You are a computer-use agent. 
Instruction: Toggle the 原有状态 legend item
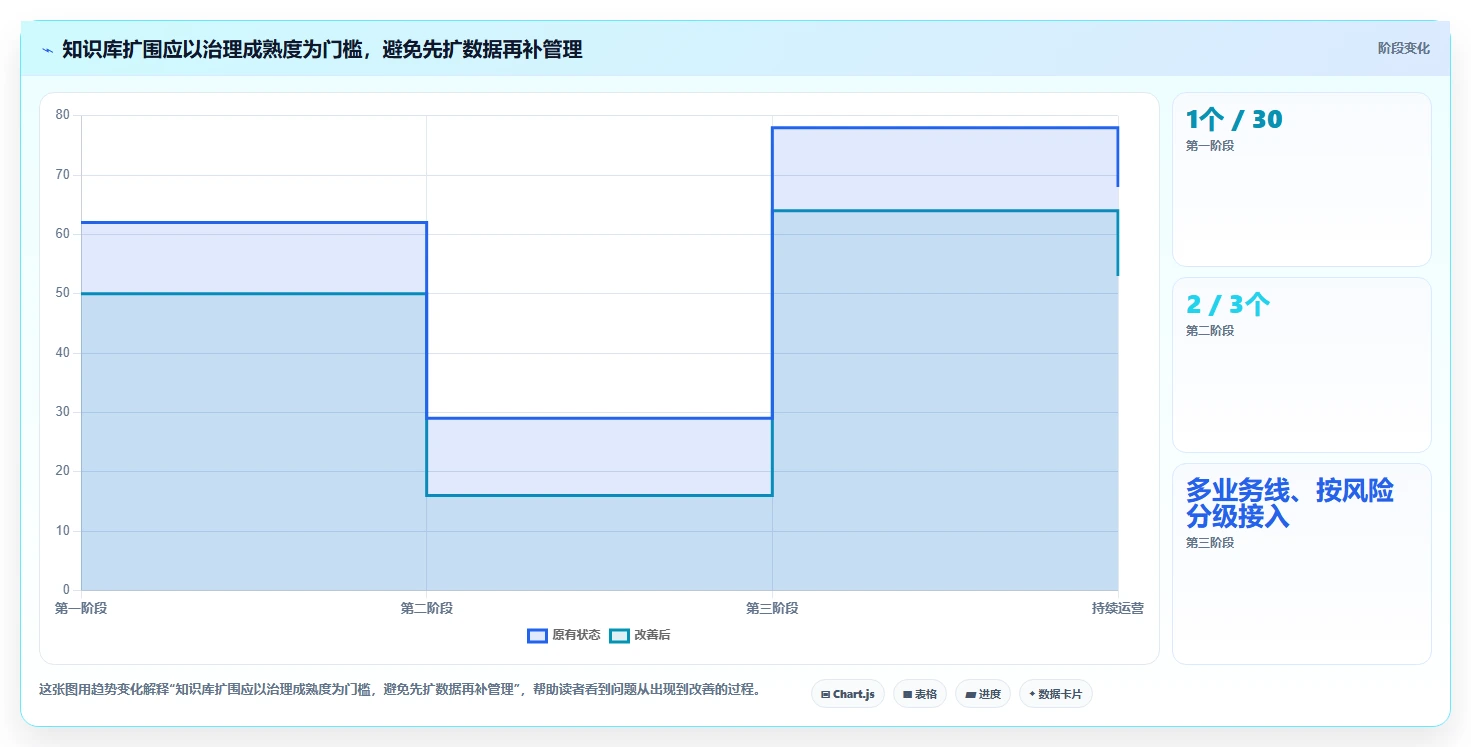(564, 635)
